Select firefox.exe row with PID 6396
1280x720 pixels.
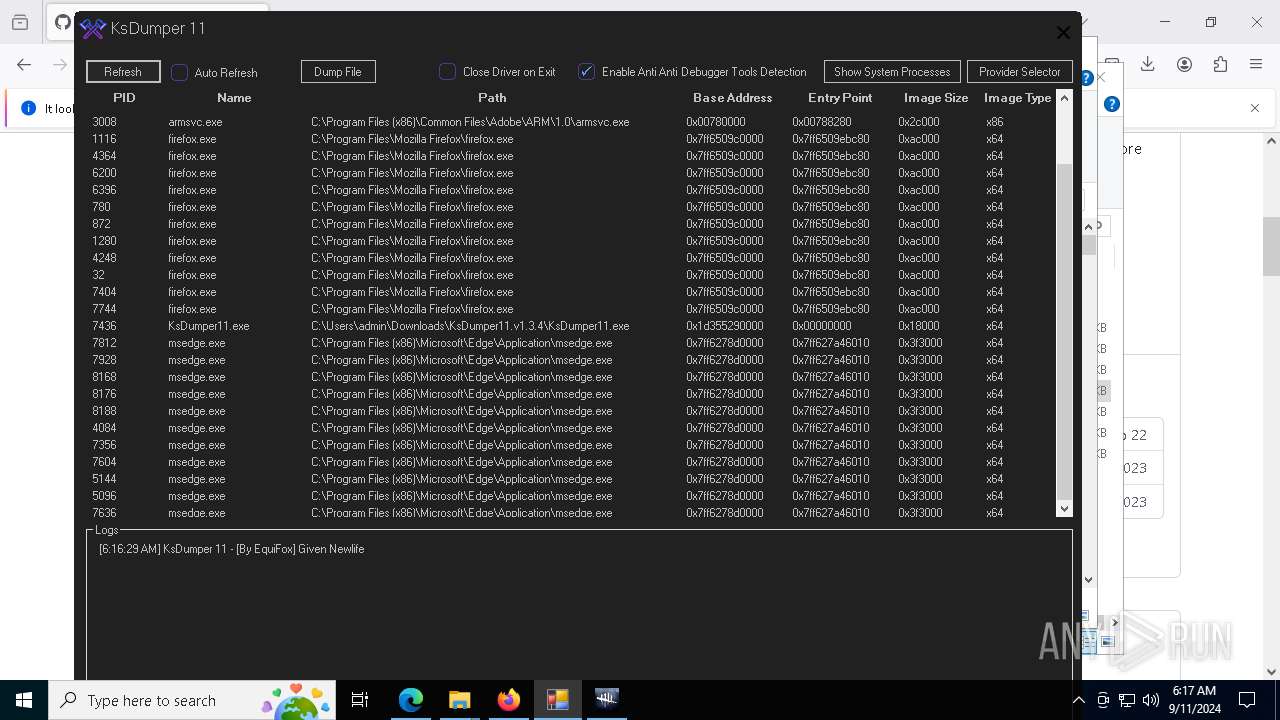tap(570, 190)
